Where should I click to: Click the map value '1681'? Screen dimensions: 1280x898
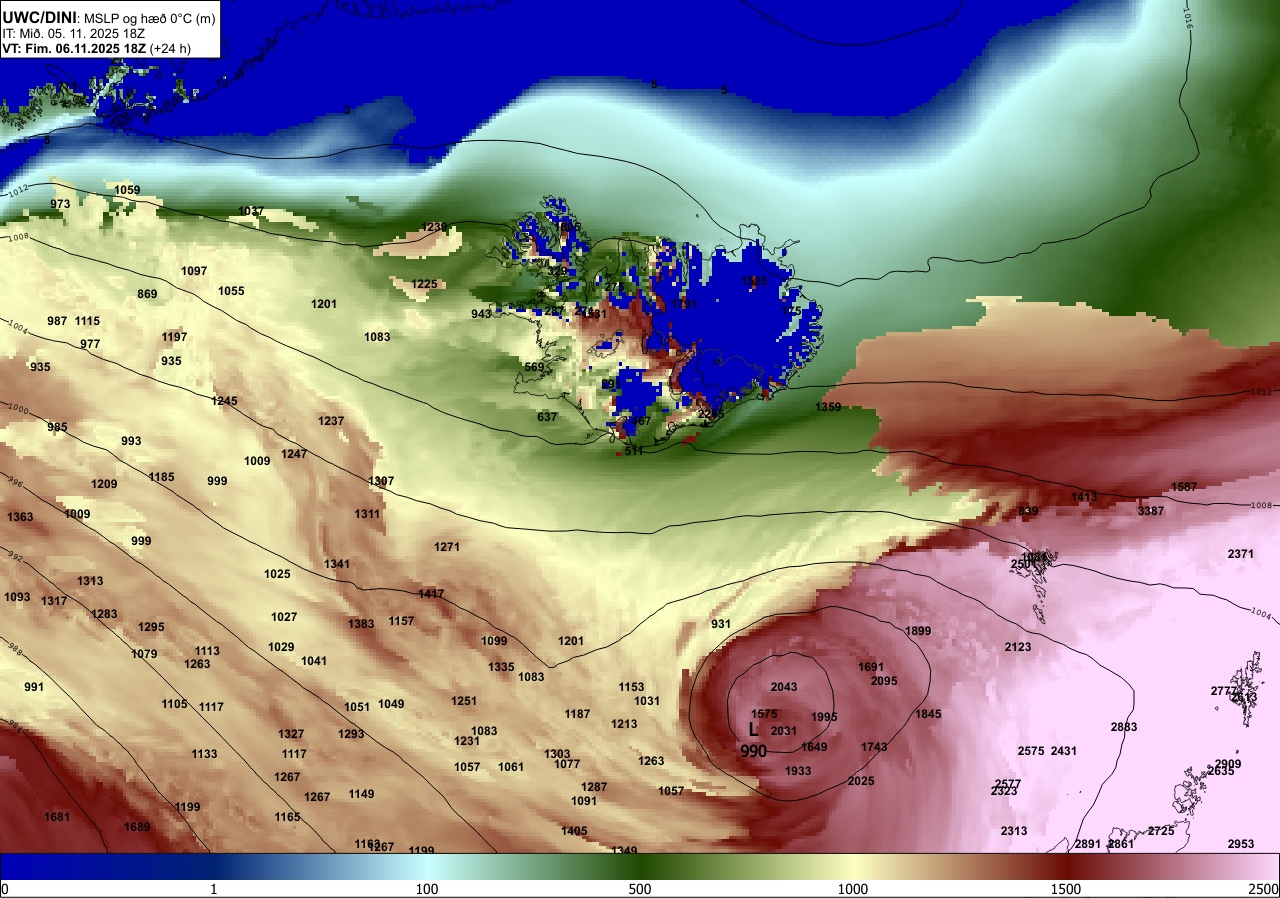(57, 817)
